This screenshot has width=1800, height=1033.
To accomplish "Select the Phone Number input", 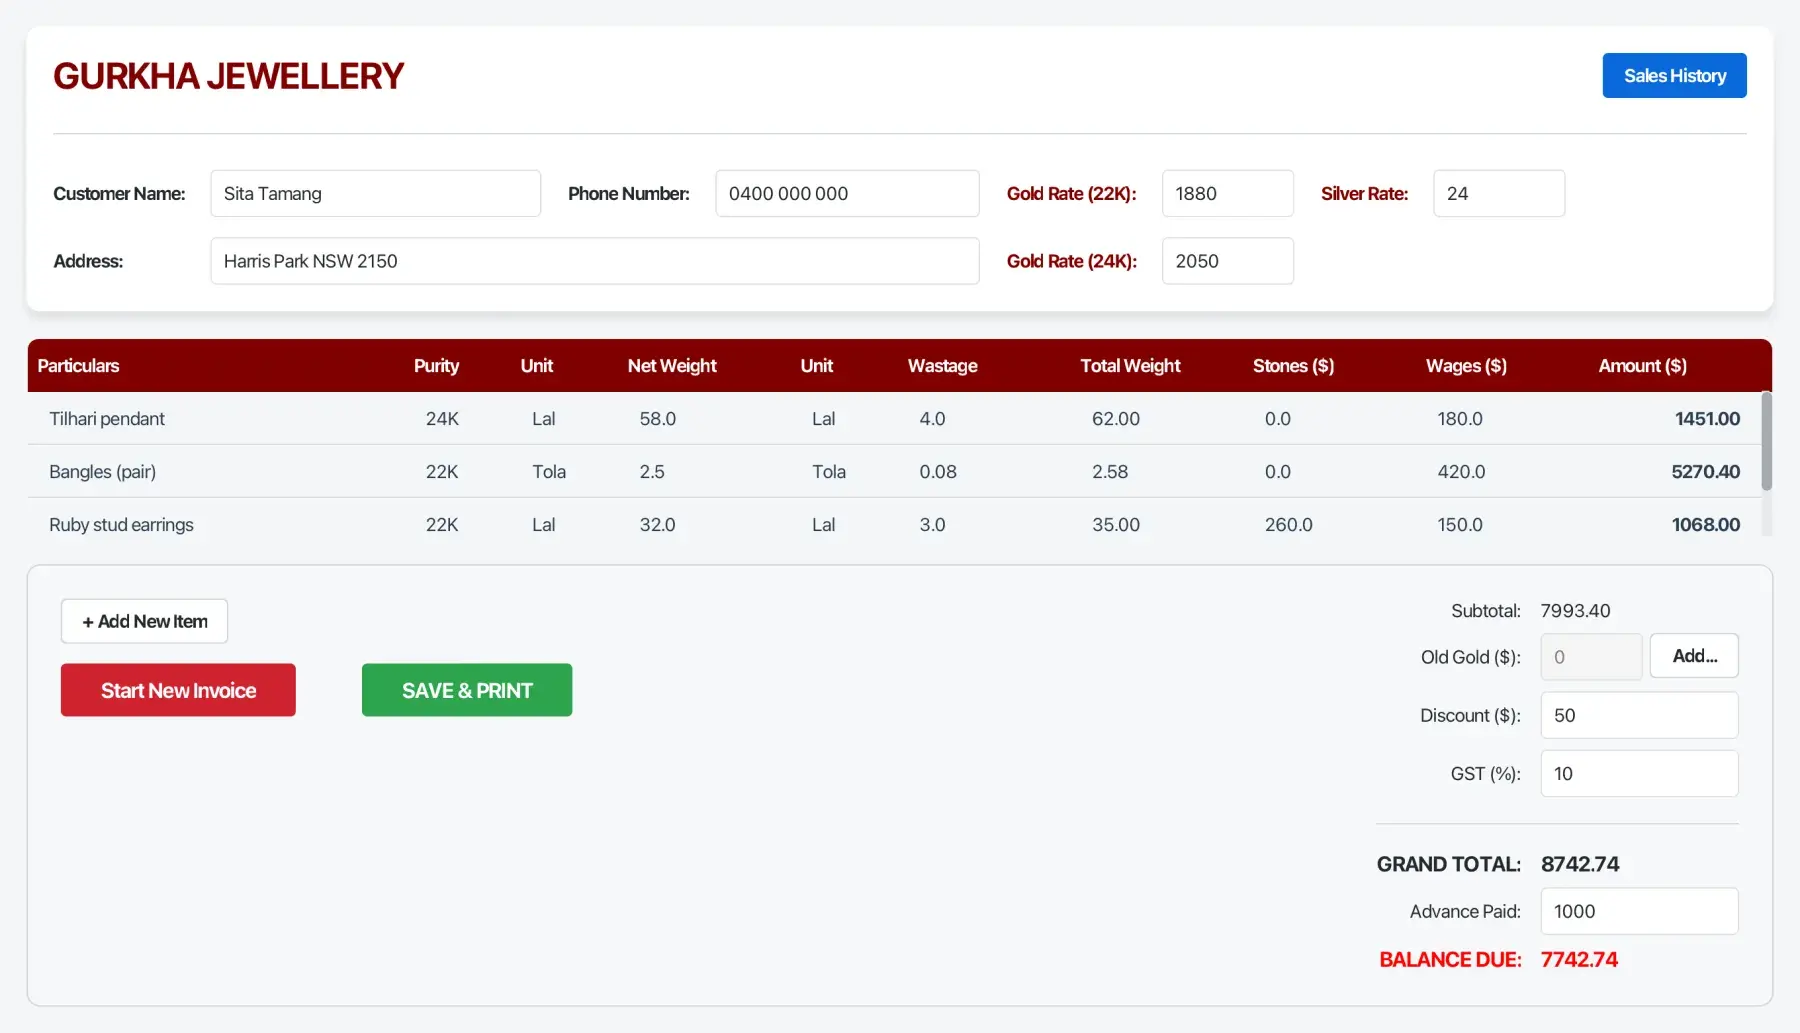I will pyautogui.click(x=847, y=194).
